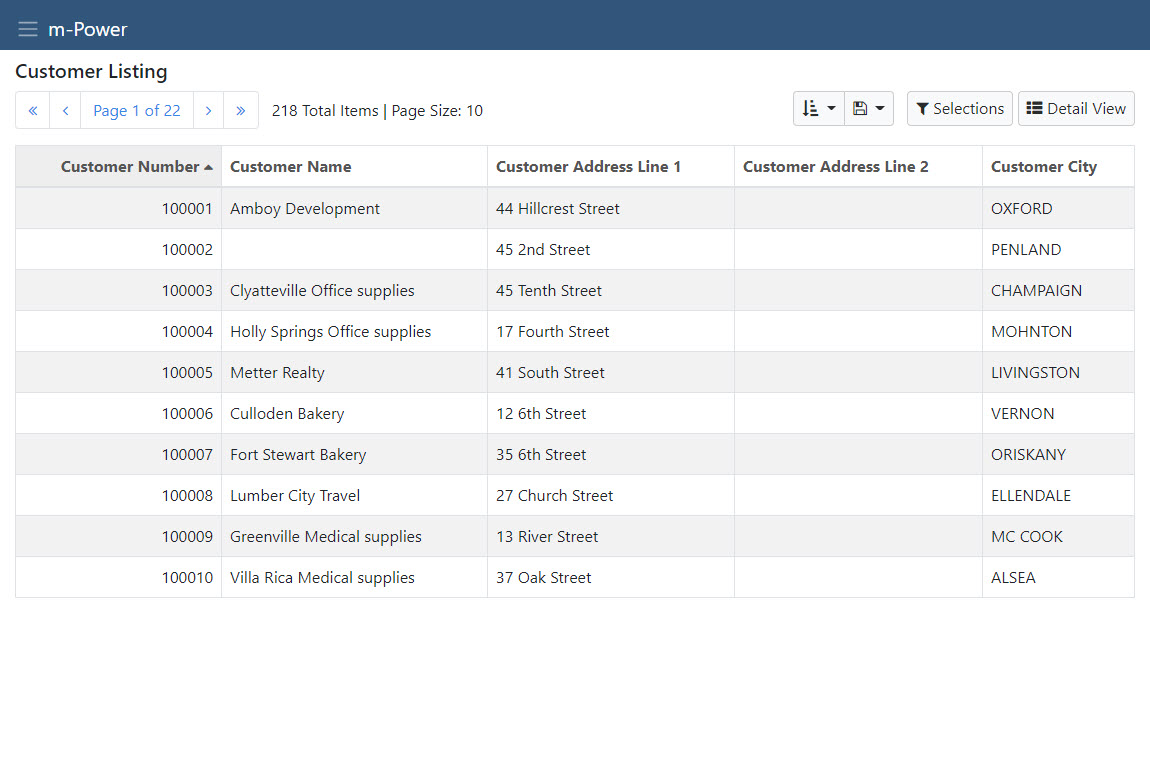This screenshot has height=767, width=1150.
Task: Open the hamburger navigation menu
Action: pyautogui.click(x=28, y=29)
